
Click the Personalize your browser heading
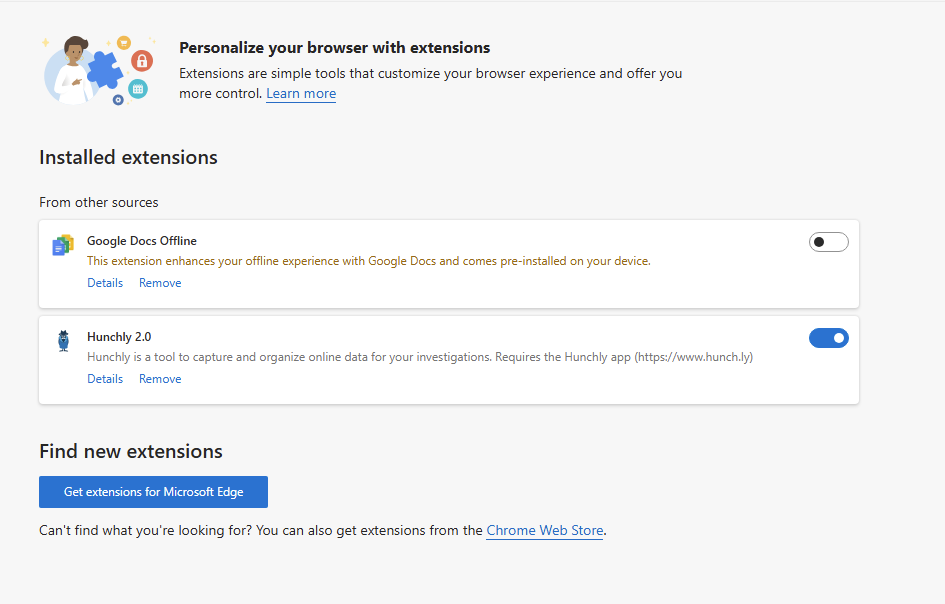pyautogui.click(x=334, y=48)
